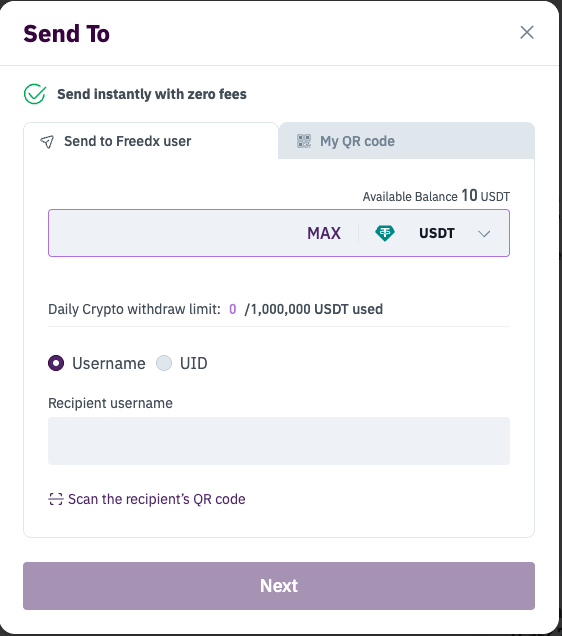
Task: Close the Send To dialog
Action: pos(527,32)
